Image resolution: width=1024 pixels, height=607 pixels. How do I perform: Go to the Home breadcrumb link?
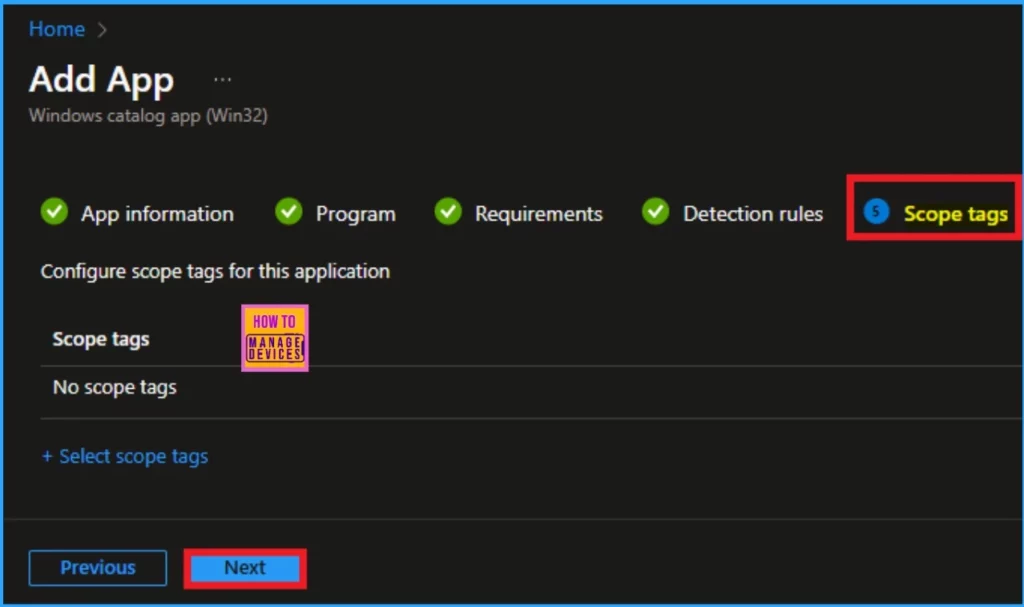coord(57,29)
